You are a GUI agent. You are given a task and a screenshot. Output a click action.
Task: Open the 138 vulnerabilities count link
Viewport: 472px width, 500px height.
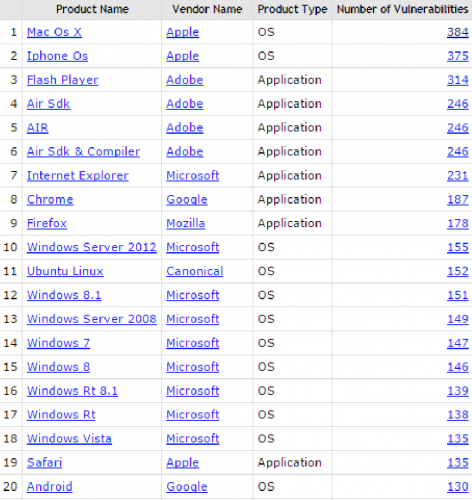[458, 415]
